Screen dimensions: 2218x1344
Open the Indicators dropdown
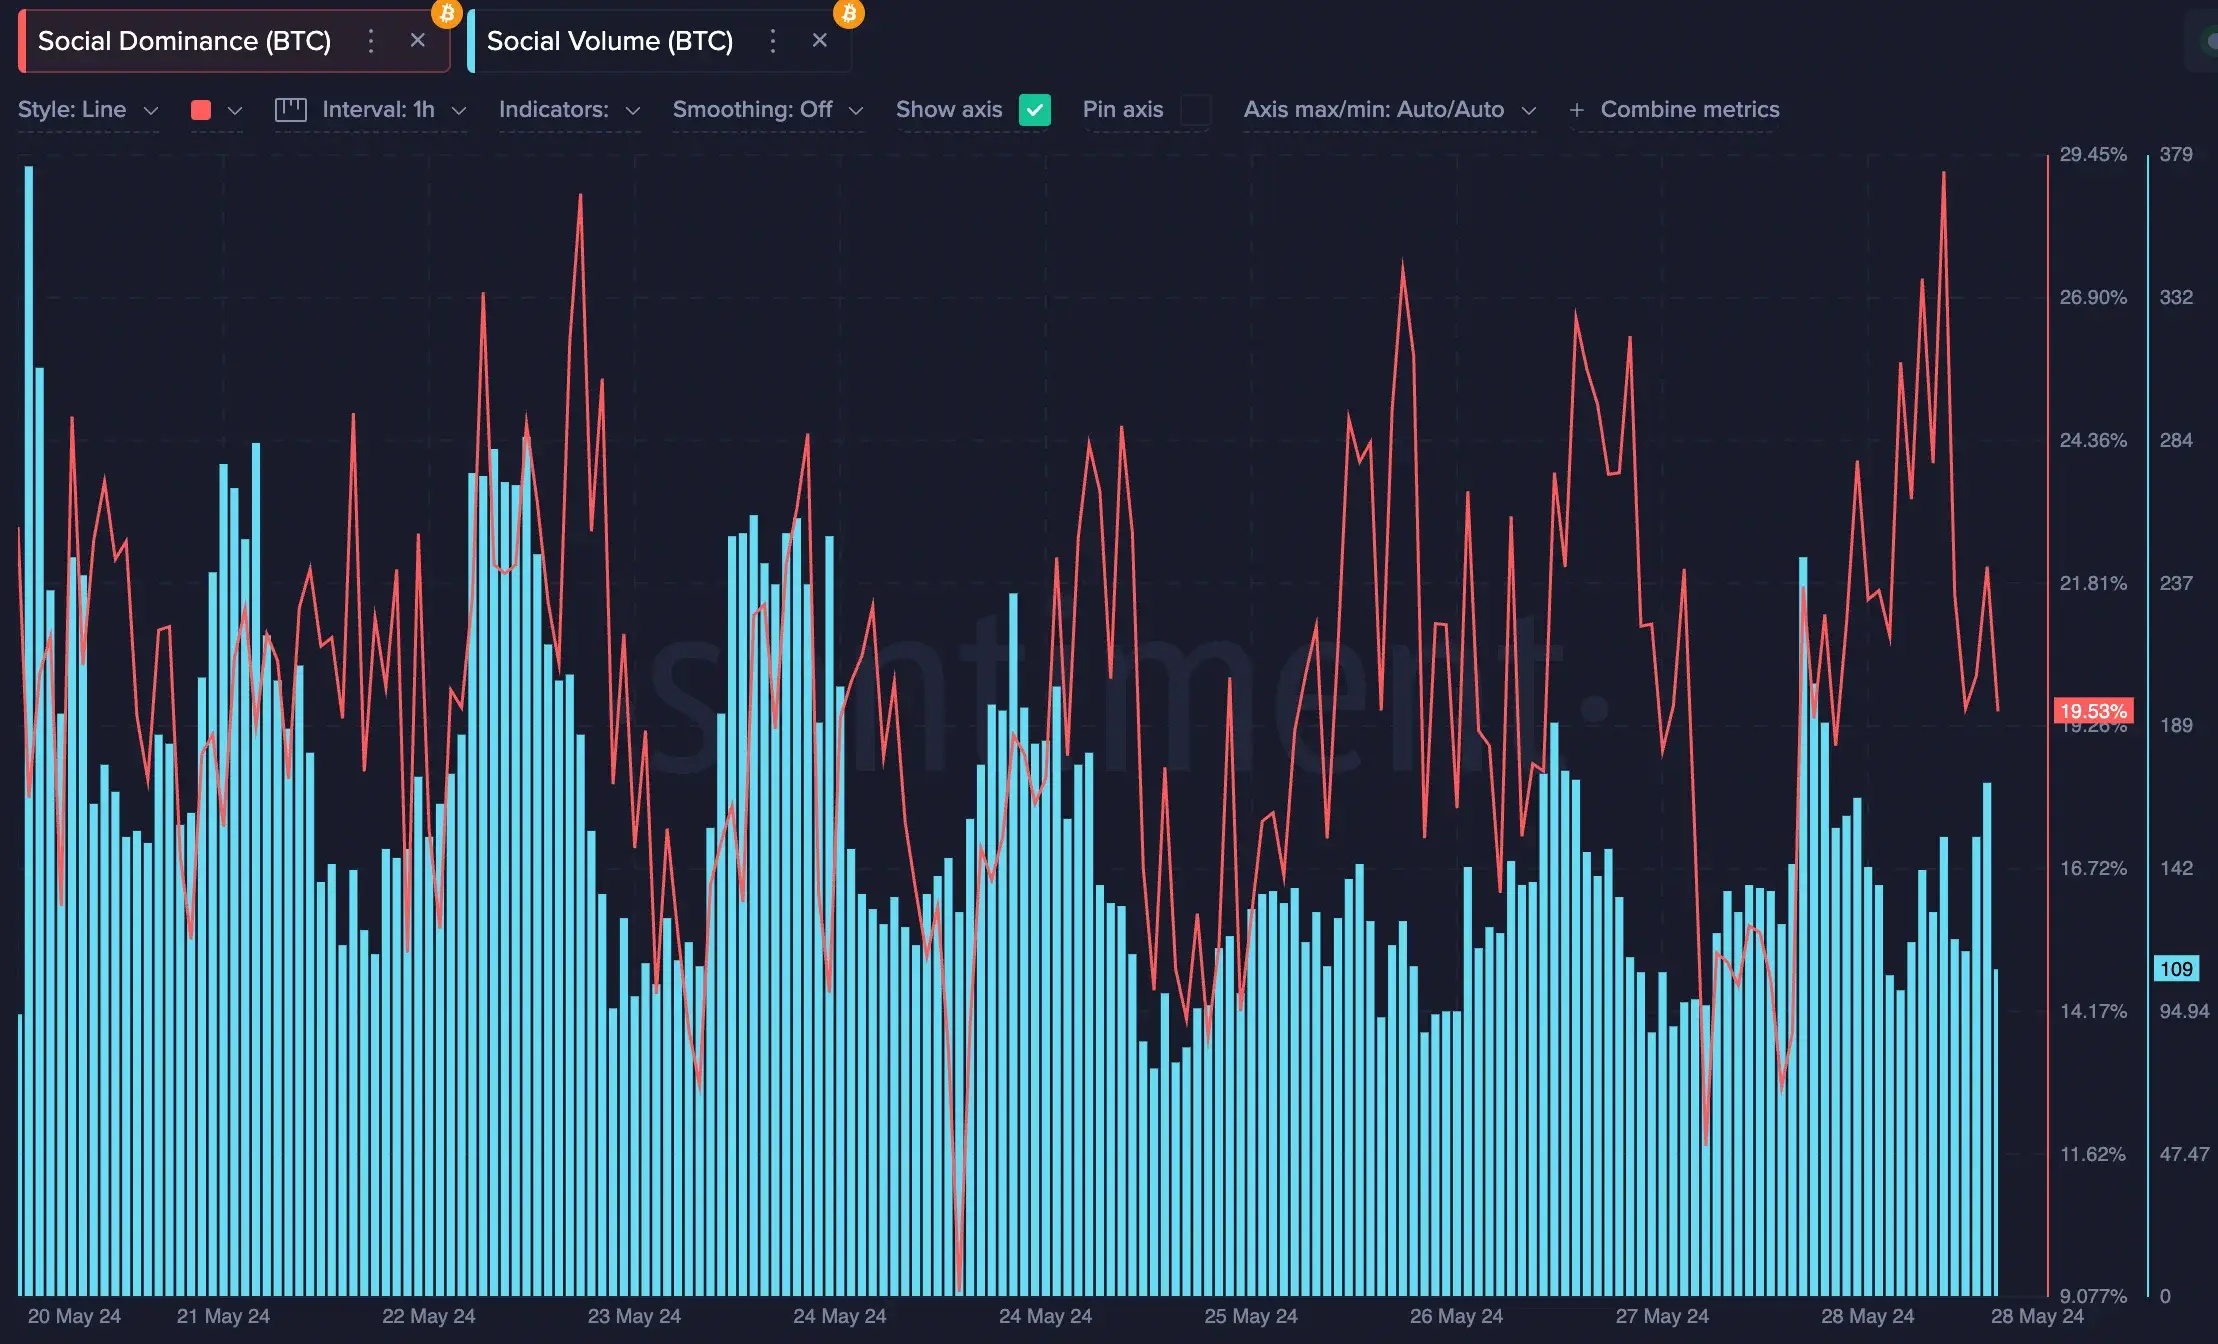[x=569, y=110]
